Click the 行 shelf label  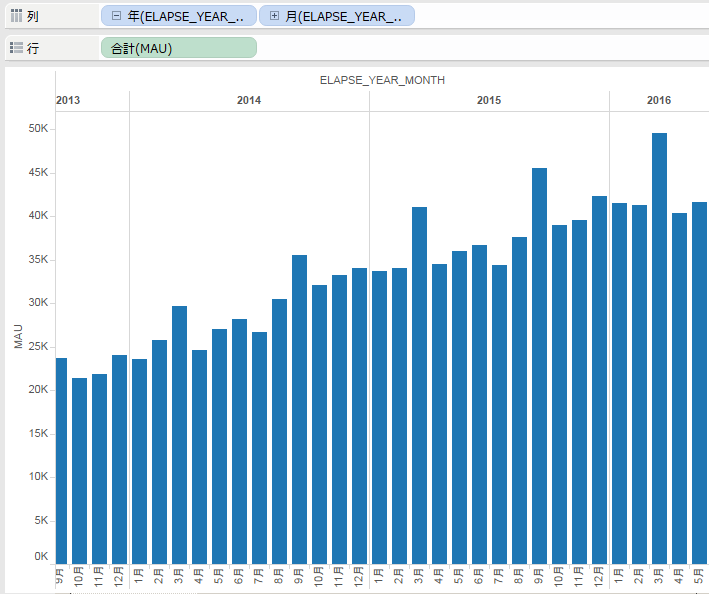(33, 48)
